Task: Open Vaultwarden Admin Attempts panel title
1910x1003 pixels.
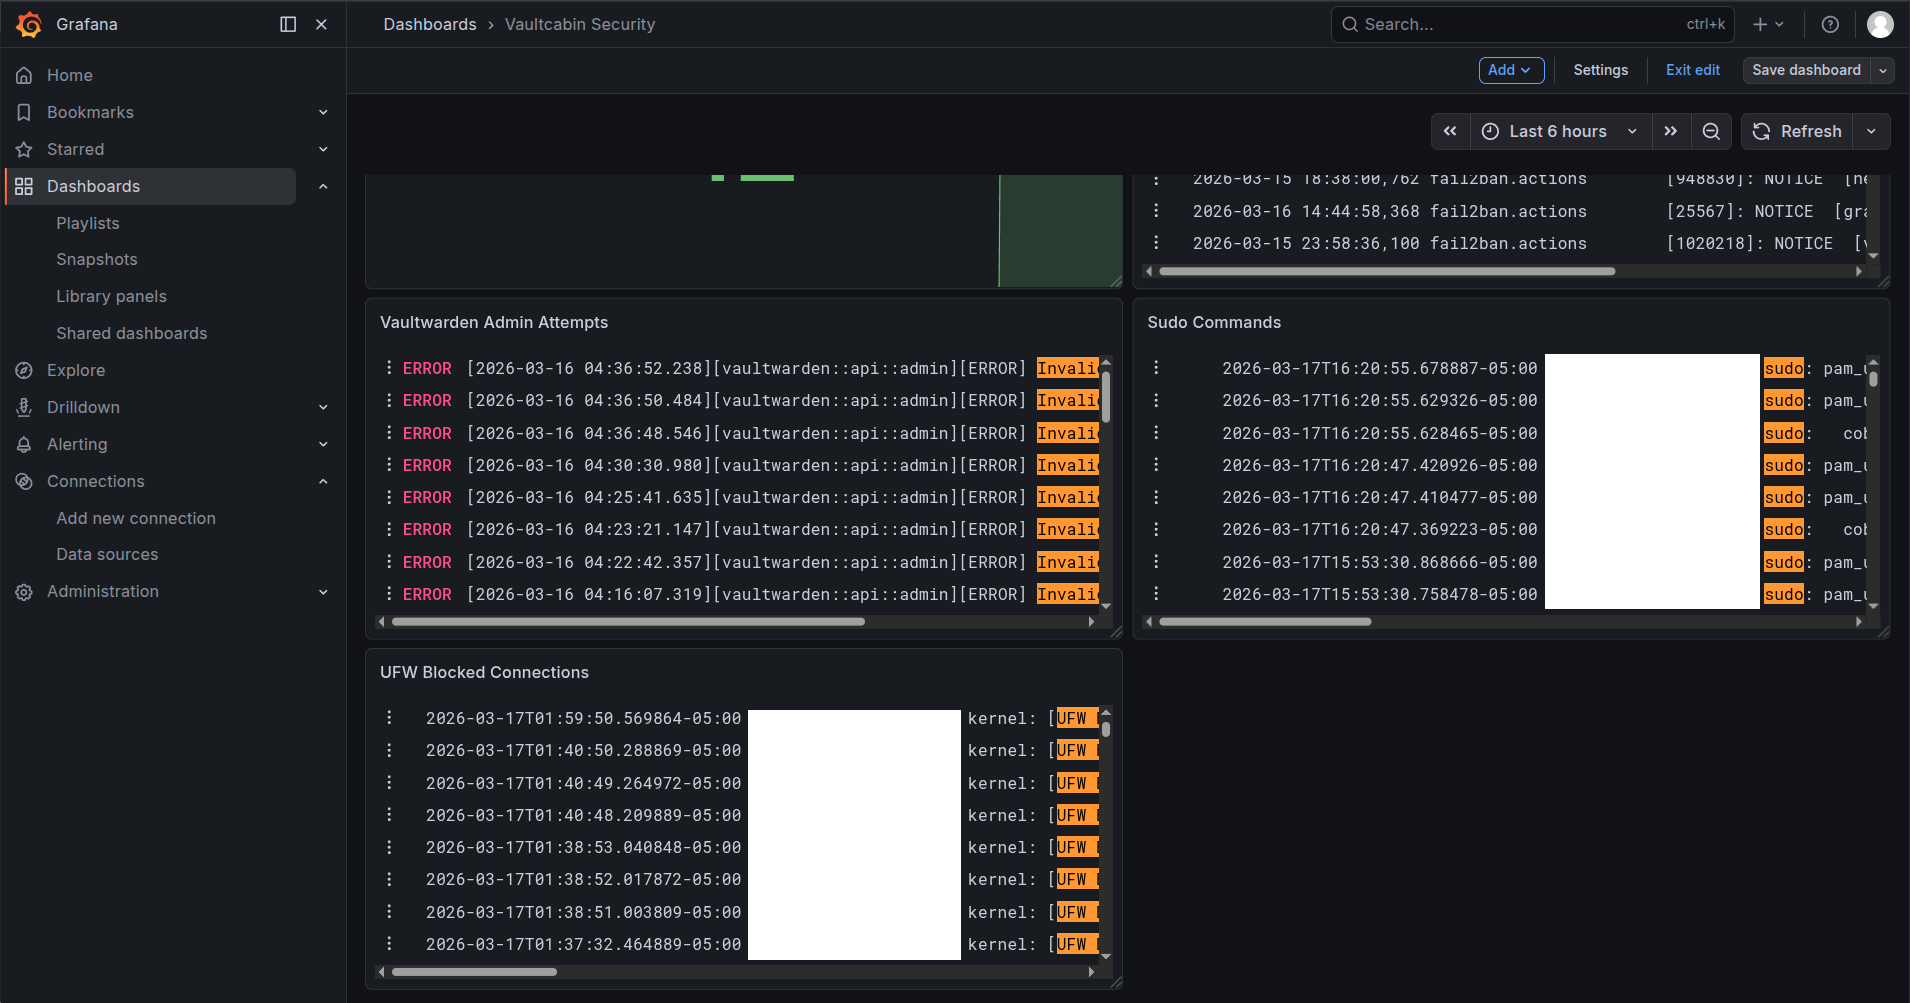Action: click(x=494, y=322)
